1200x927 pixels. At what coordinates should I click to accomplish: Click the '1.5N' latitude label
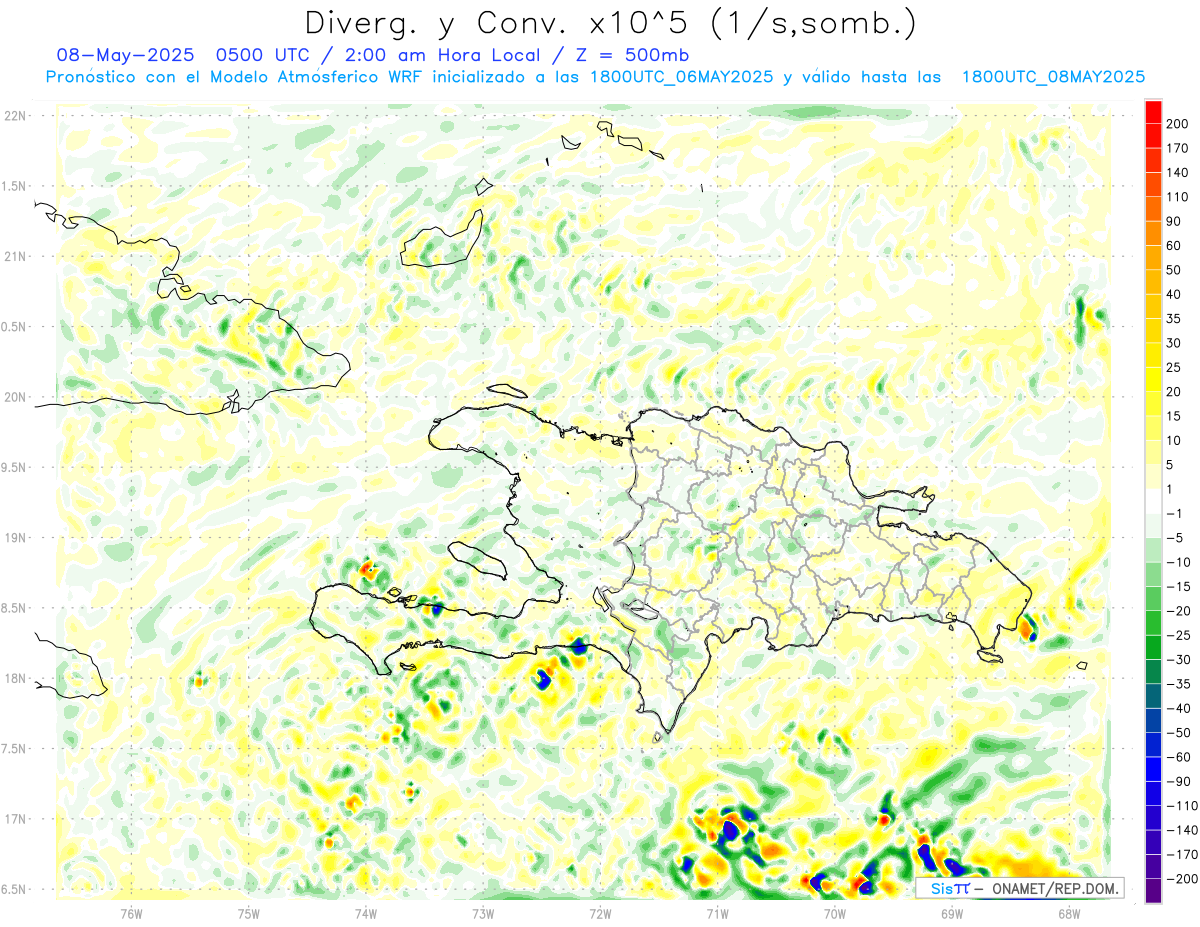tap(14, 187)
